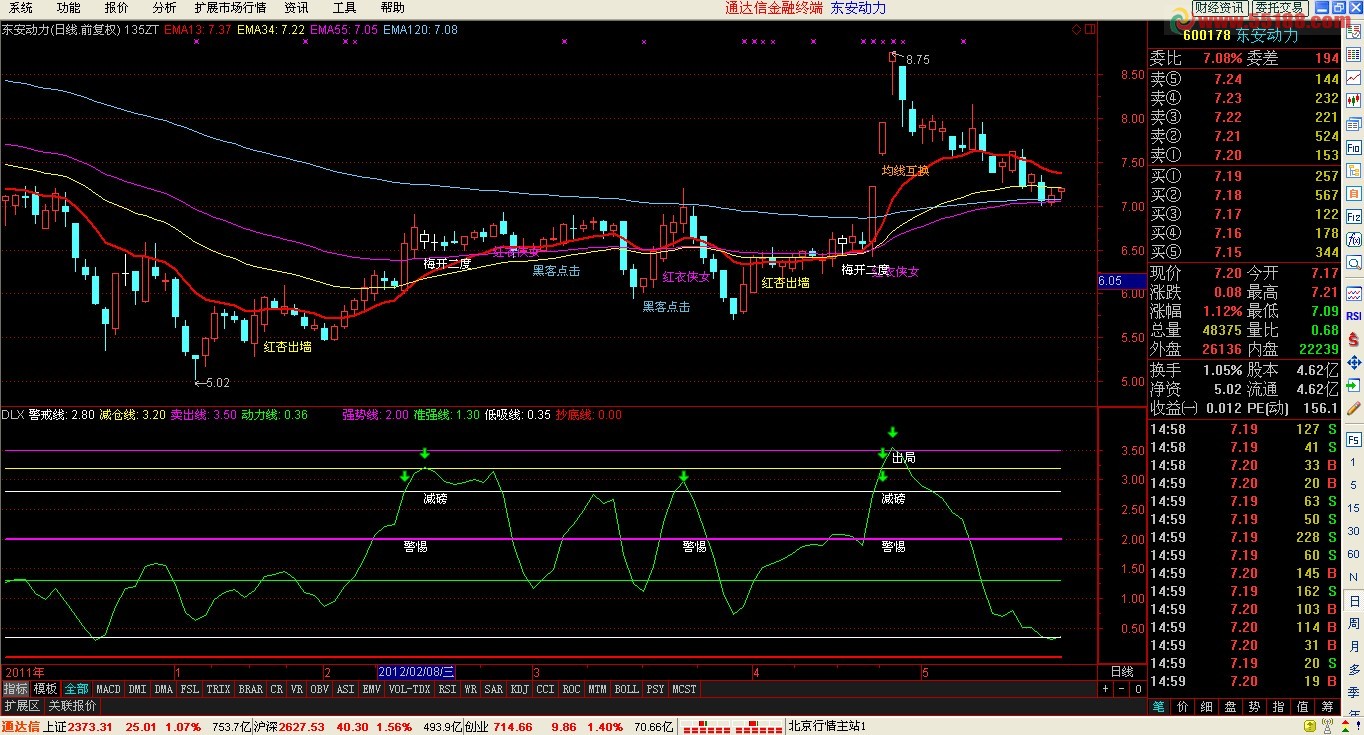The width and height of the screenshot is (1364, 735).
Task: Switch to the MACD indicator tab
Action: pos(108,689)
